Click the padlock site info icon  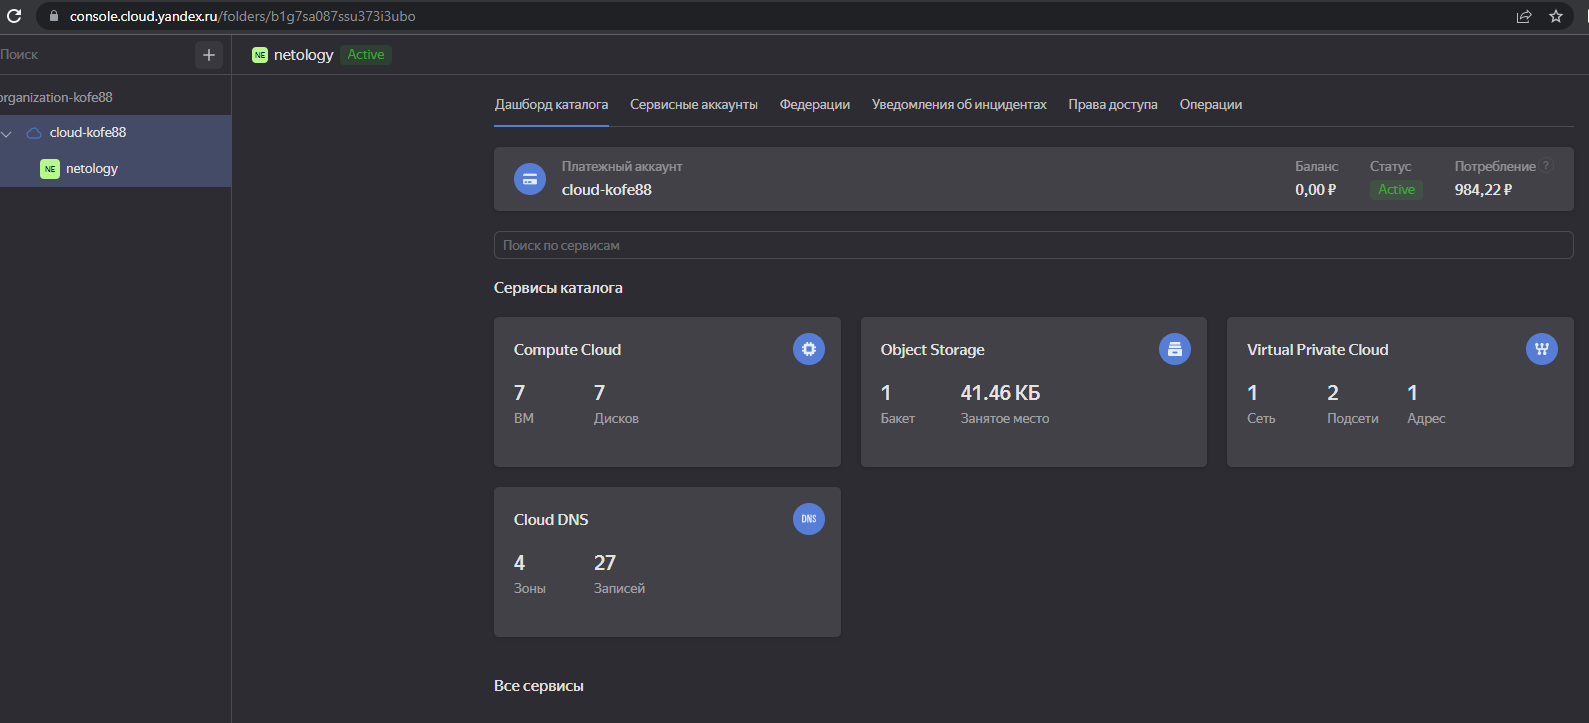pos(54,16)
